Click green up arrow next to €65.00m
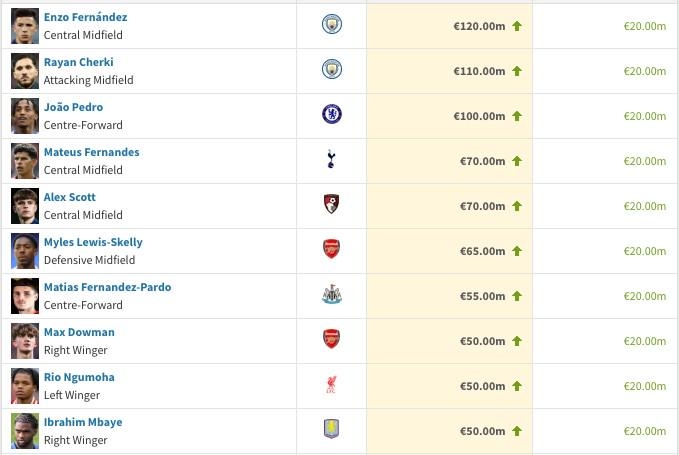The image size is (679, 455). click(x=517, y=251)
